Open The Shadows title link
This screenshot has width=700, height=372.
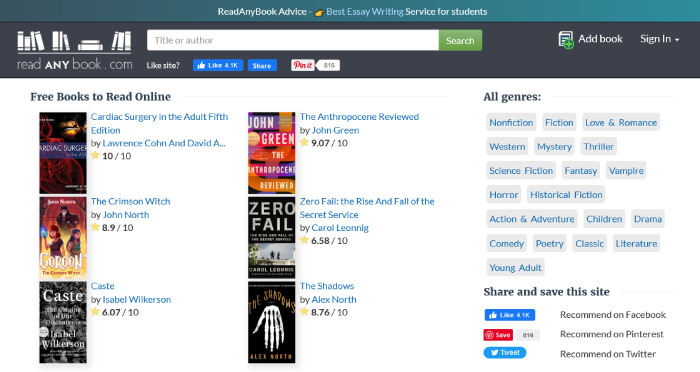(x=327, y=286)
